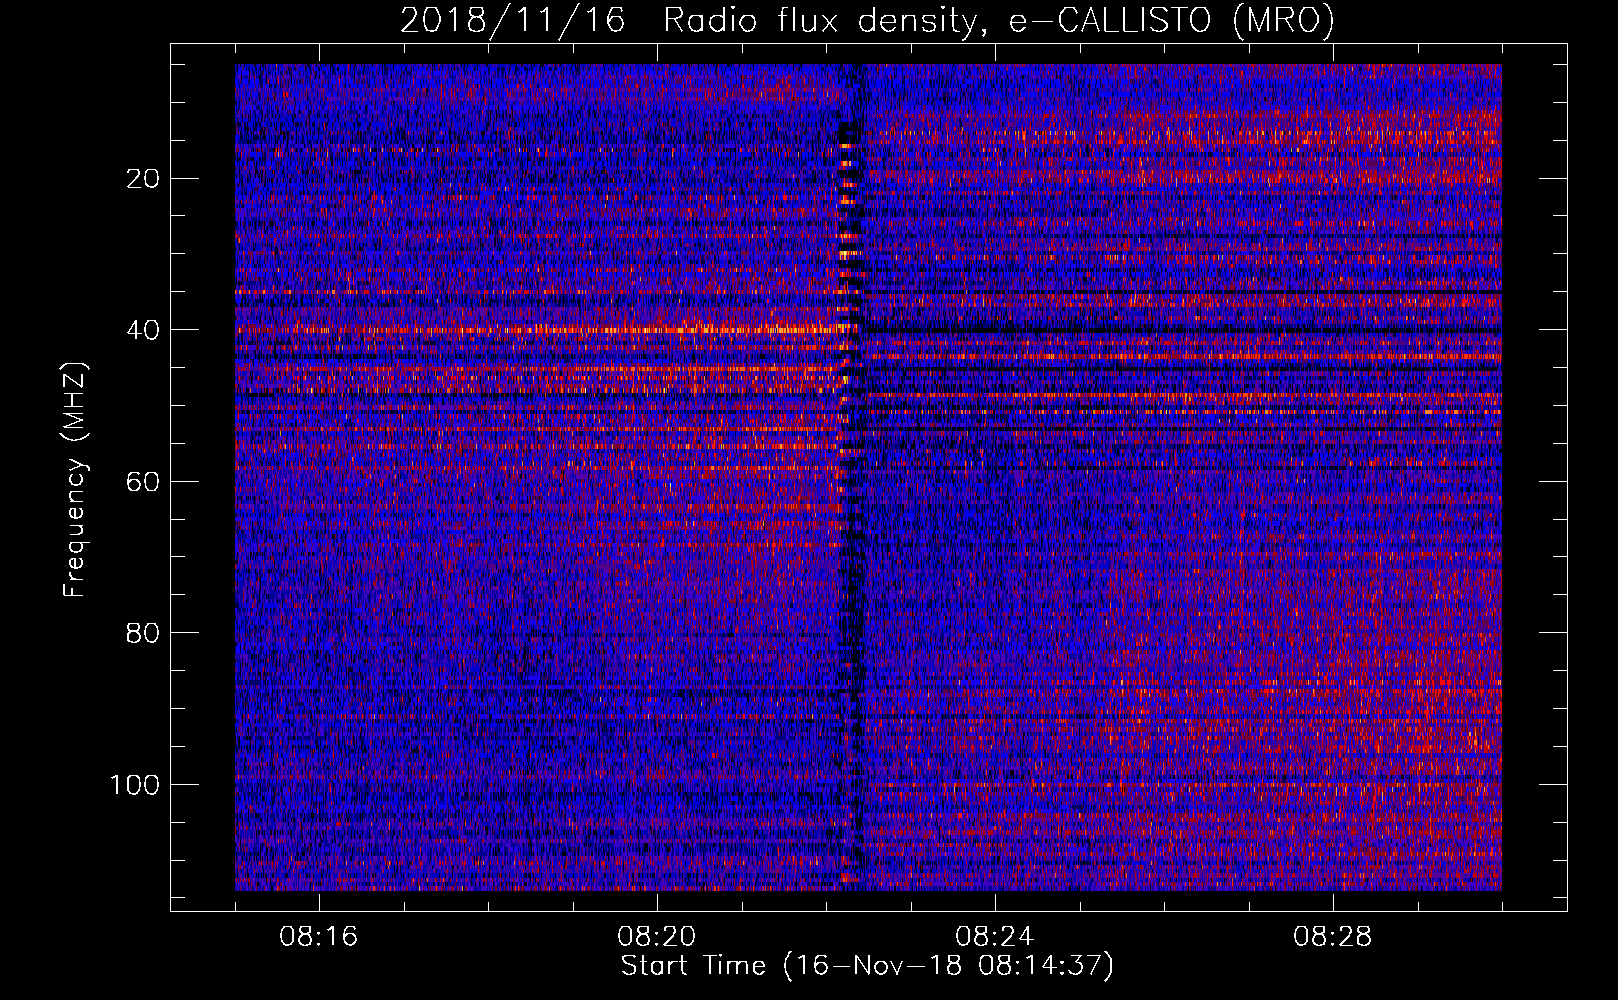1618x1000 pixels.
Task: Click the frequency tick label '20'
Action: tap(144, 179)
